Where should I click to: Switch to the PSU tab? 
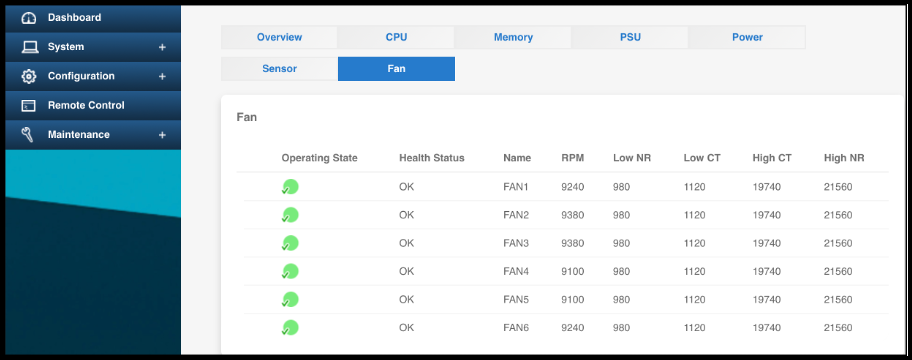tap(630, 37)
